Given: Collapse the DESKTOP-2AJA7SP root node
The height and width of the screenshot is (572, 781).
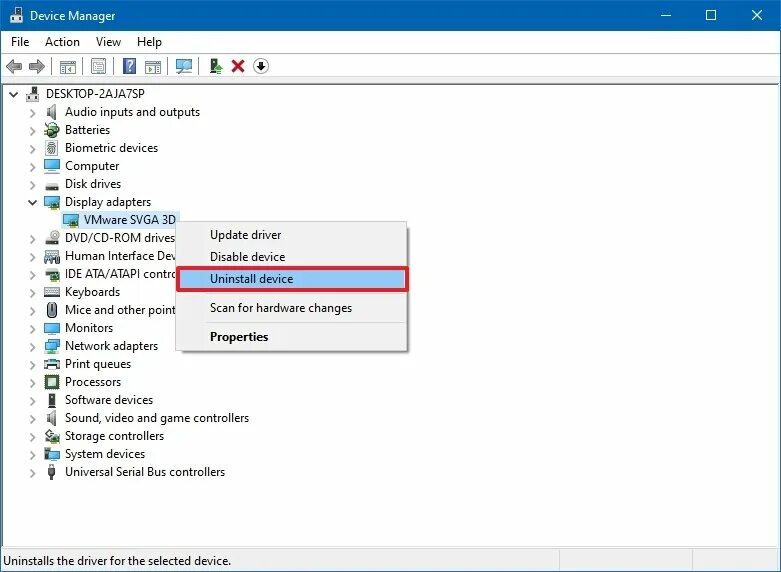Looking at the screenshot, I should click(x=14, y=94).
